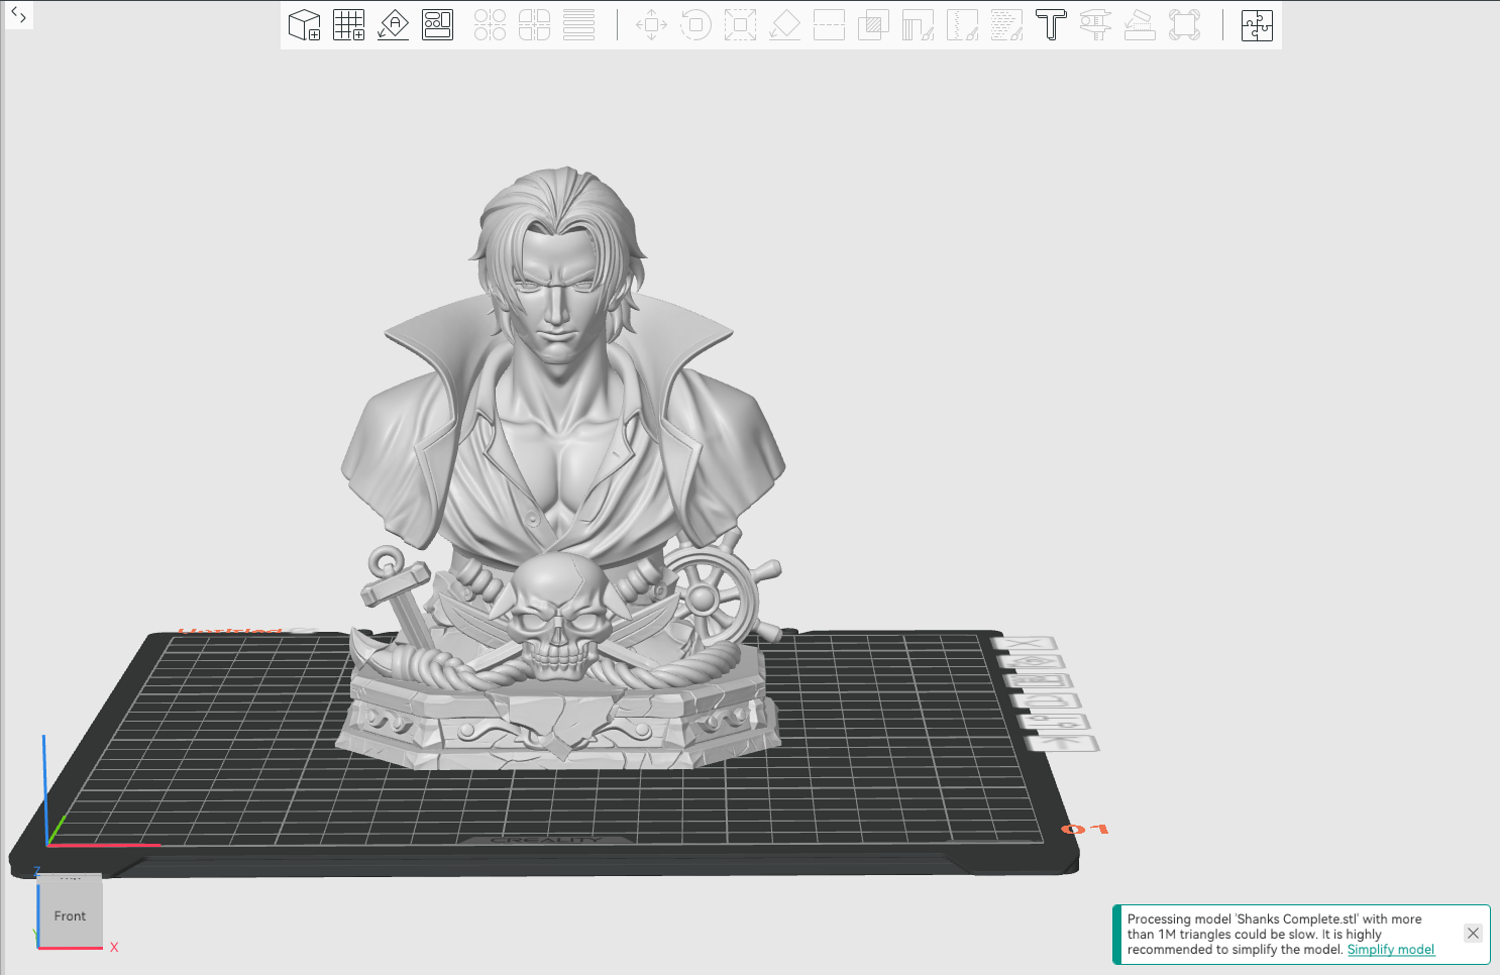The image size is (1500, 975).
Task: Collapse the sidebar with the top-left arrows
Action: (18, 14)
